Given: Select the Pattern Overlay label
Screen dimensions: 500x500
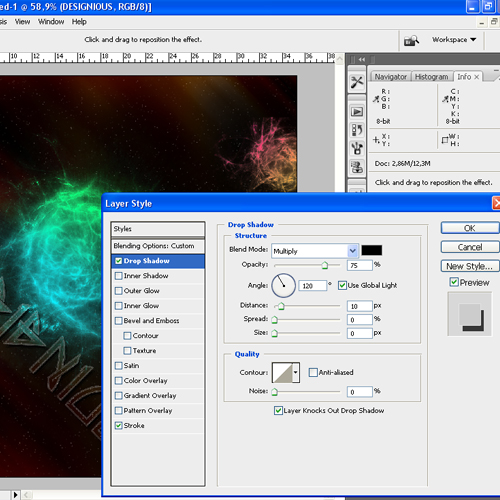Looking at the screenshot, I should tap(148, 411).
